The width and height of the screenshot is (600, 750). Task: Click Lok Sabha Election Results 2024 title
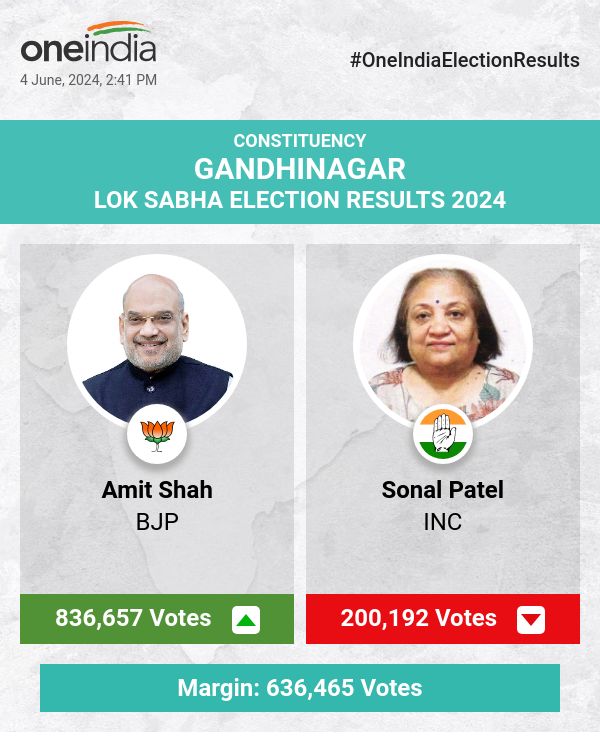(x=300, y=199)
